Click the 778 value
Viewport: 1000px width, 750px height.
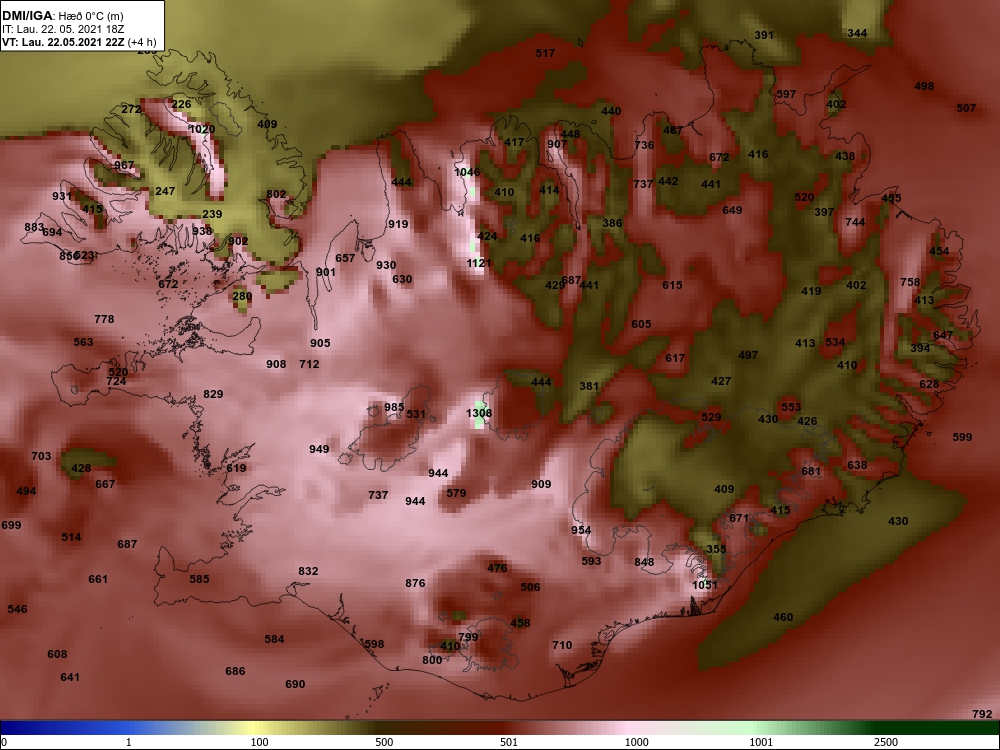[x=104, y=319]
